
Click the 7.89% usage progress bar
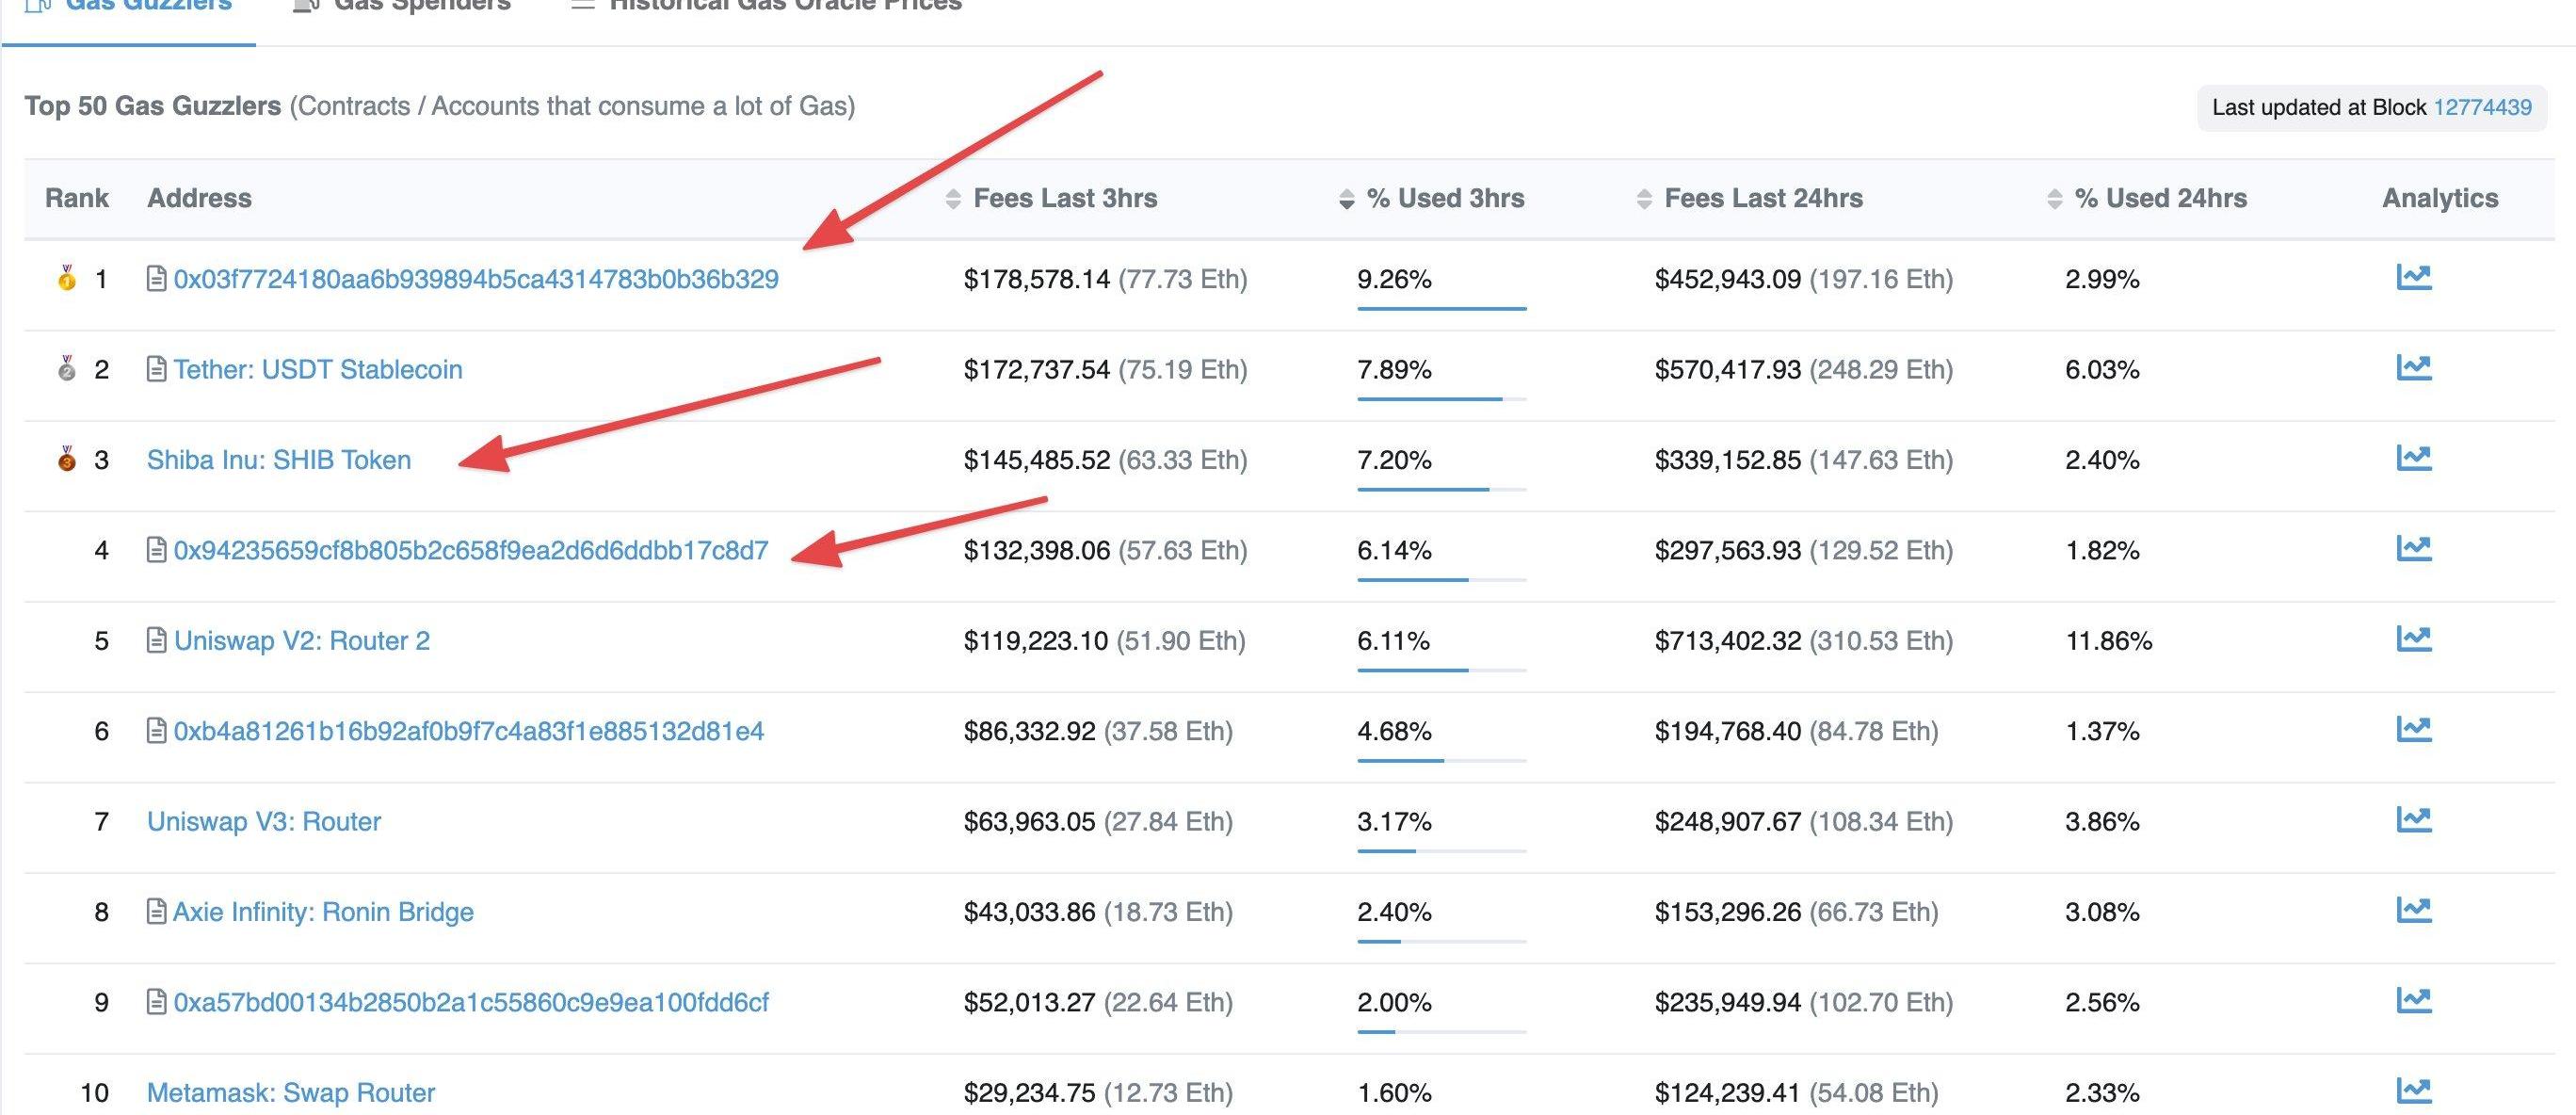click(x=1441, y=399)
